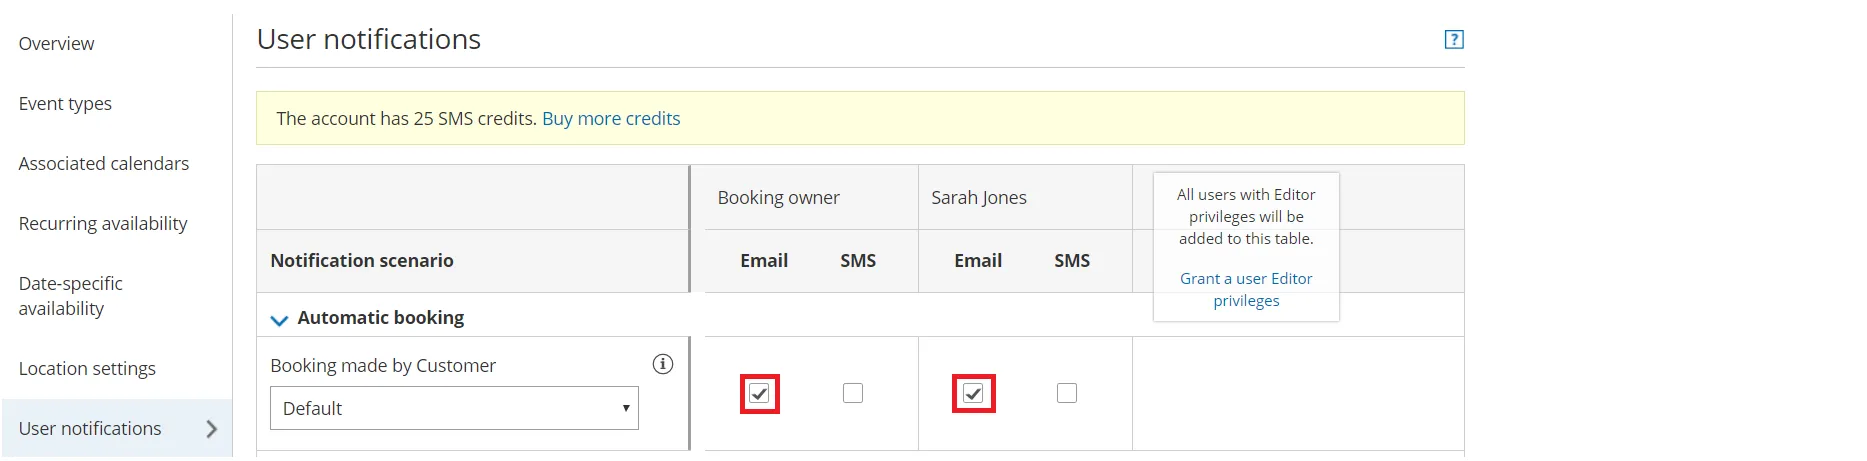Image resolution: width=1867 pixels, height=461 pixels.
Task: Go to Overview in sidebar
Action: (56, 44)
